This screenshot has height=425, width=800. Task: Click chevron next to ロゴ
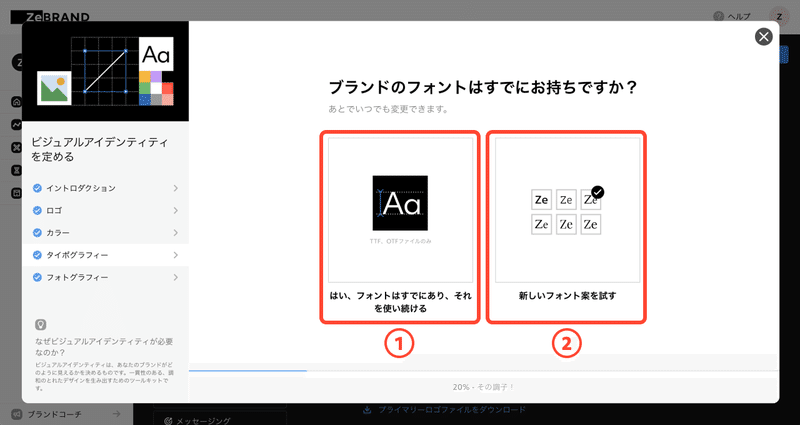point(176,210)
